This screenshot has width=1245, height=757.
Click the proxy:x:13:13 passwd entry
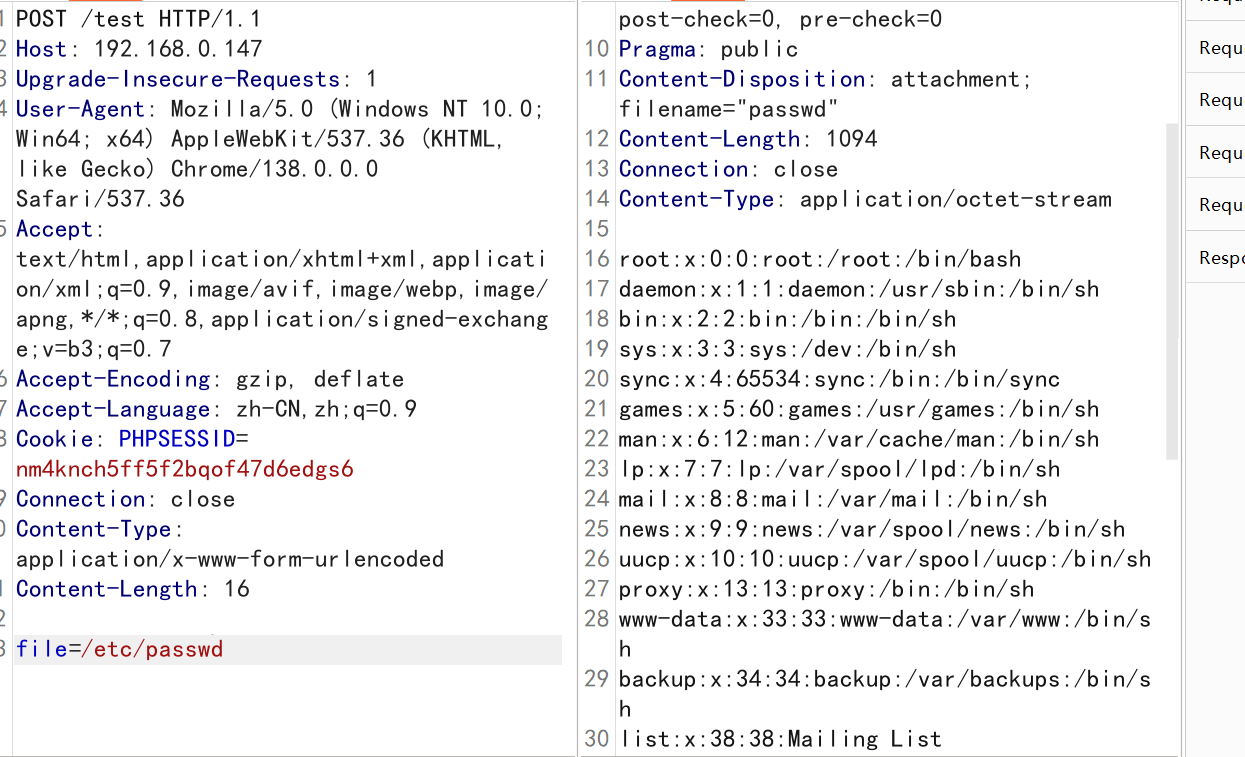coord(827,589)
